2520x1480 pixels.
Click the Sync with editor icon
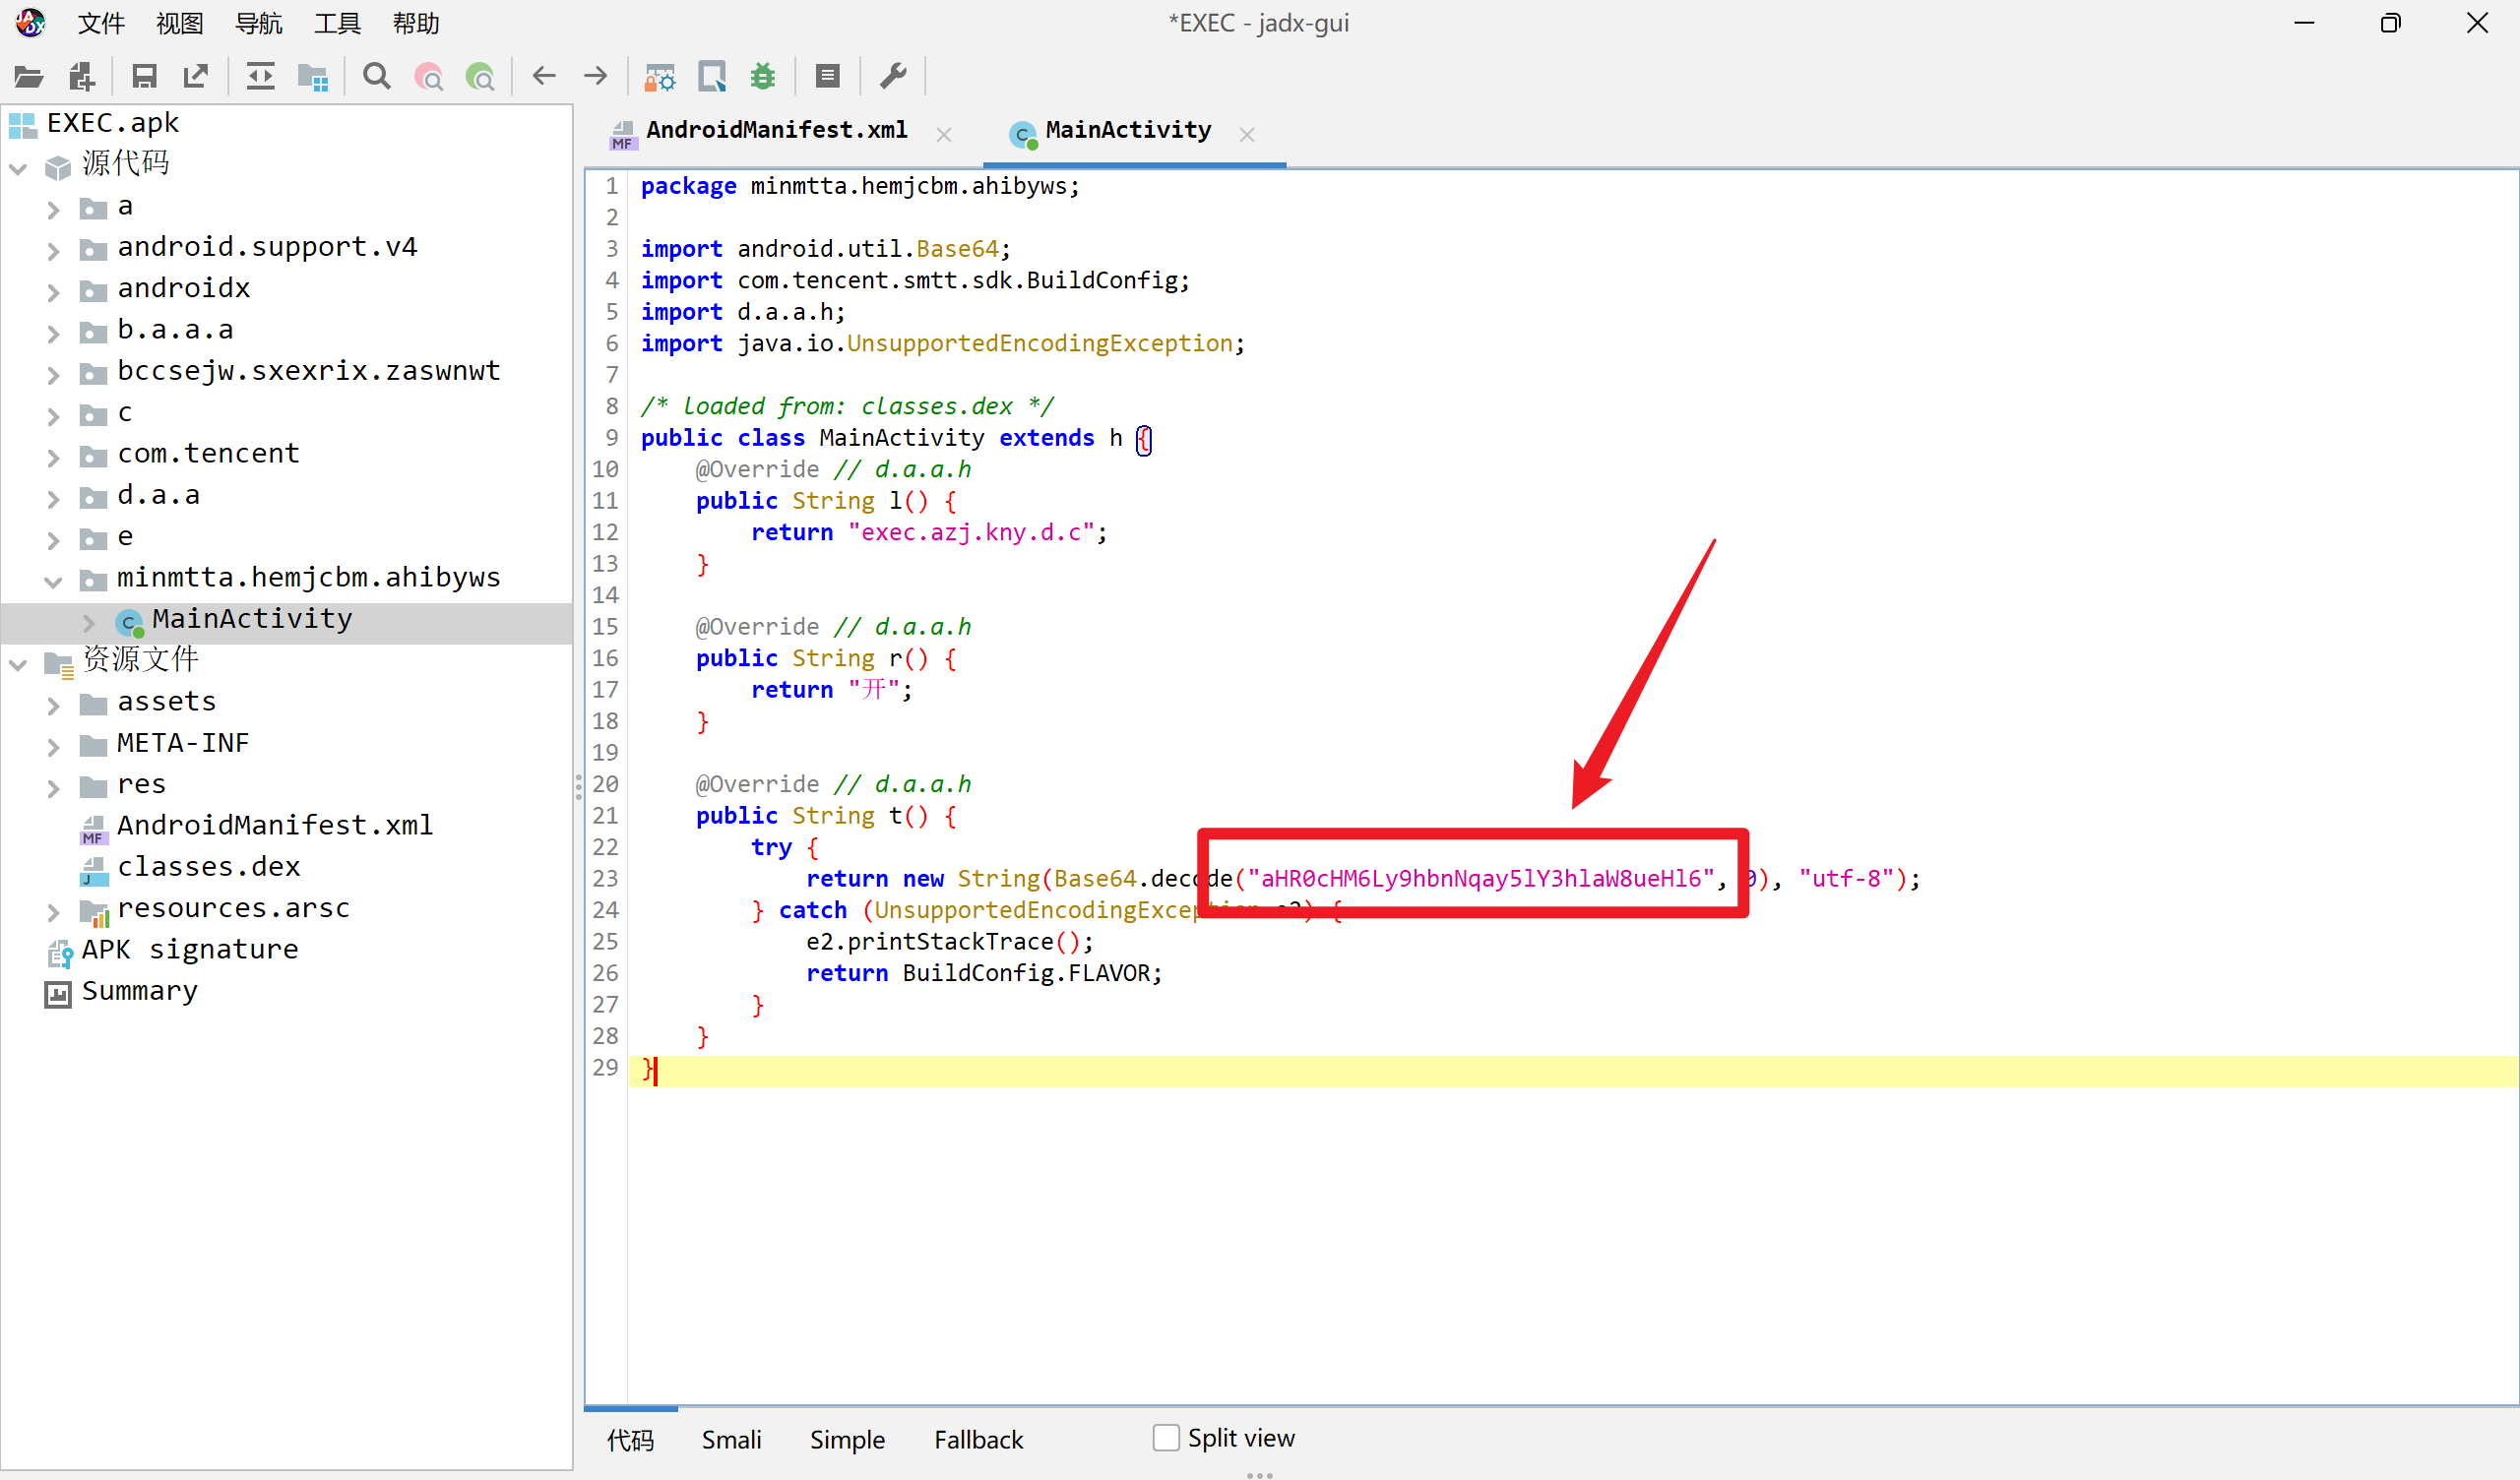pyautogui.click(x=261, y=76)
